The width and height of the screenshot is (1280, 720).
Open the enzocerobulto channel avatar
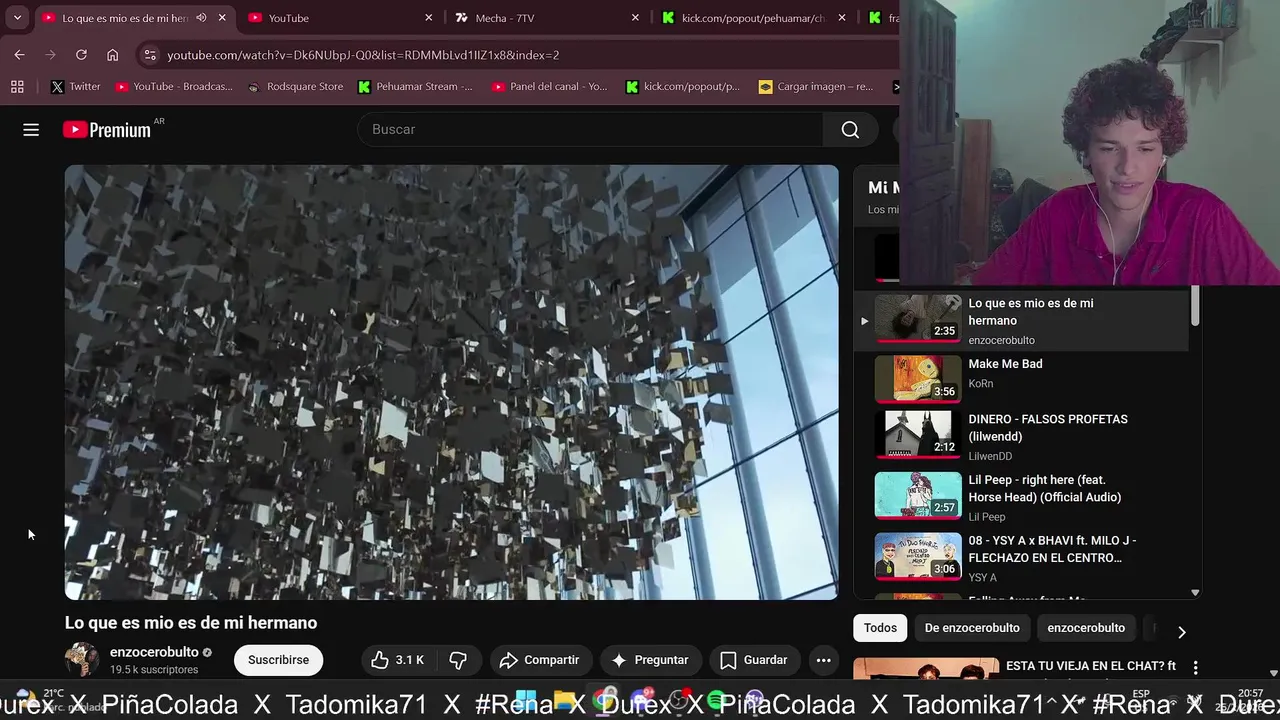(82, 660)
